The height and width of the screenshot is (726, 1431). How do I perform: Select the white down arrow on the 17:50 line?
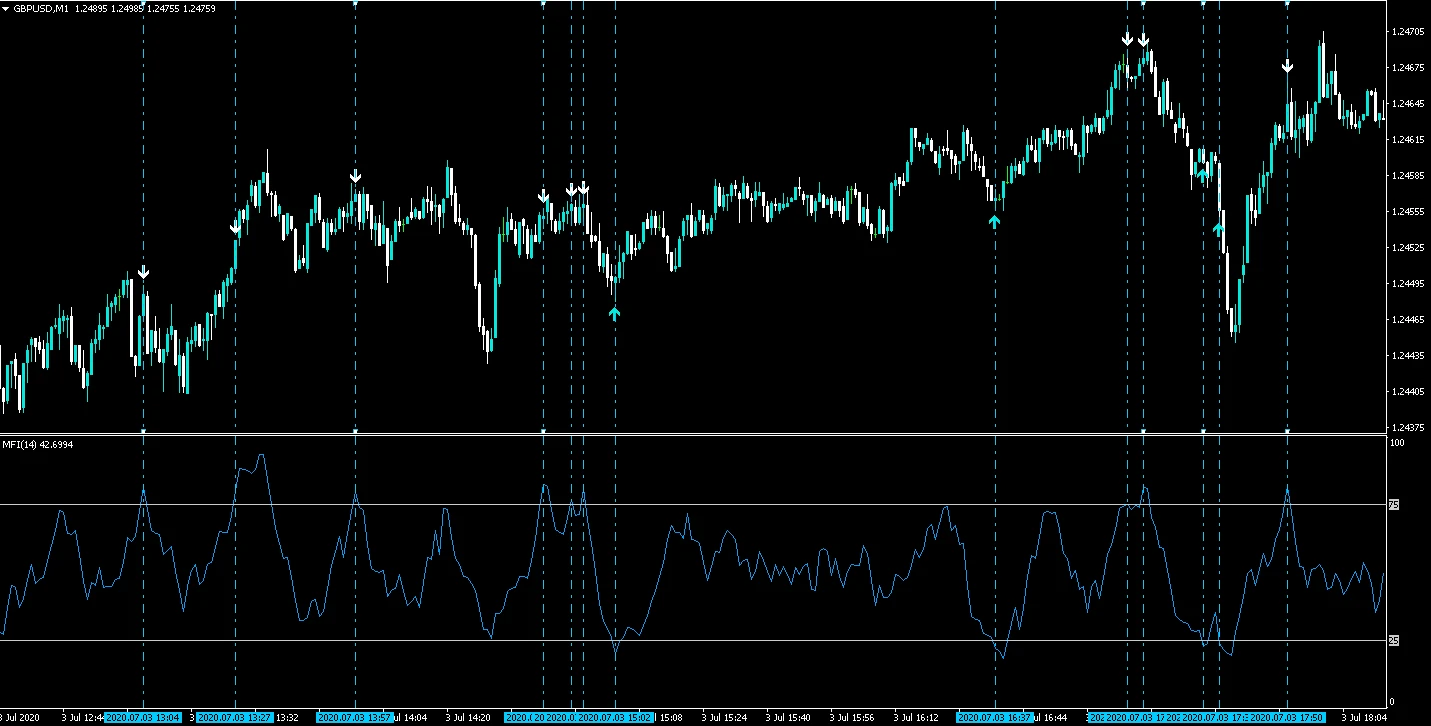point(1288,67)
